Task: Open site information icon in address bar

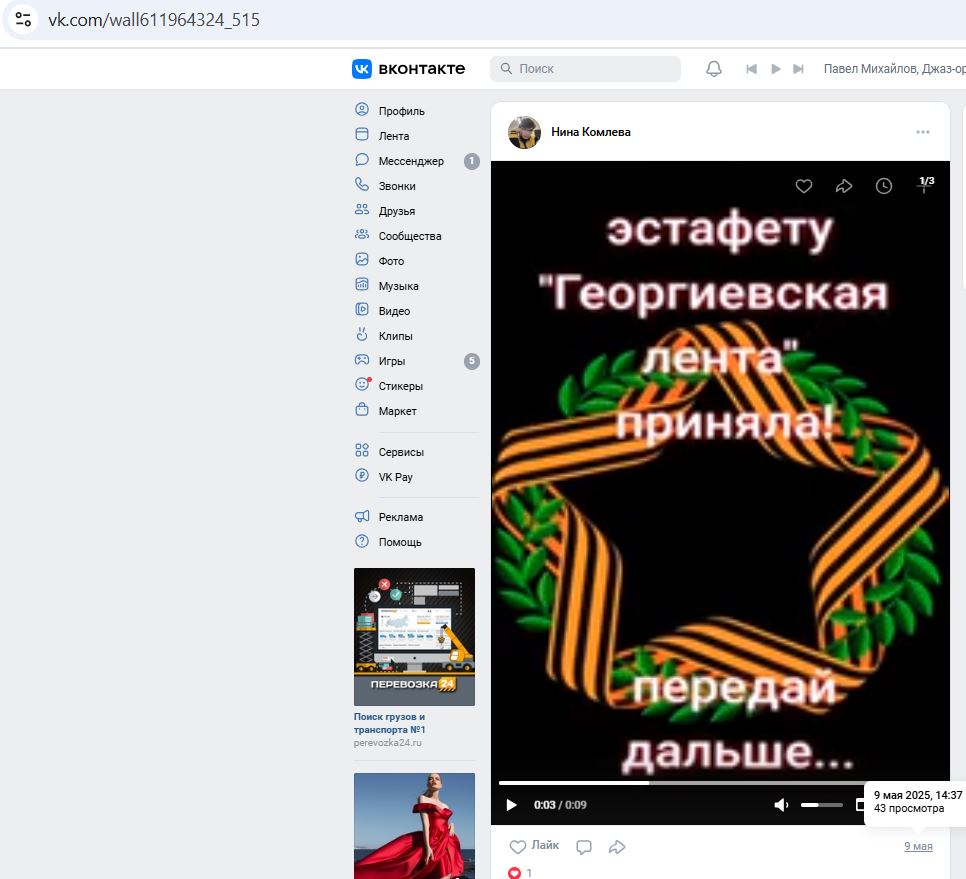Action: tap(23, 20)
